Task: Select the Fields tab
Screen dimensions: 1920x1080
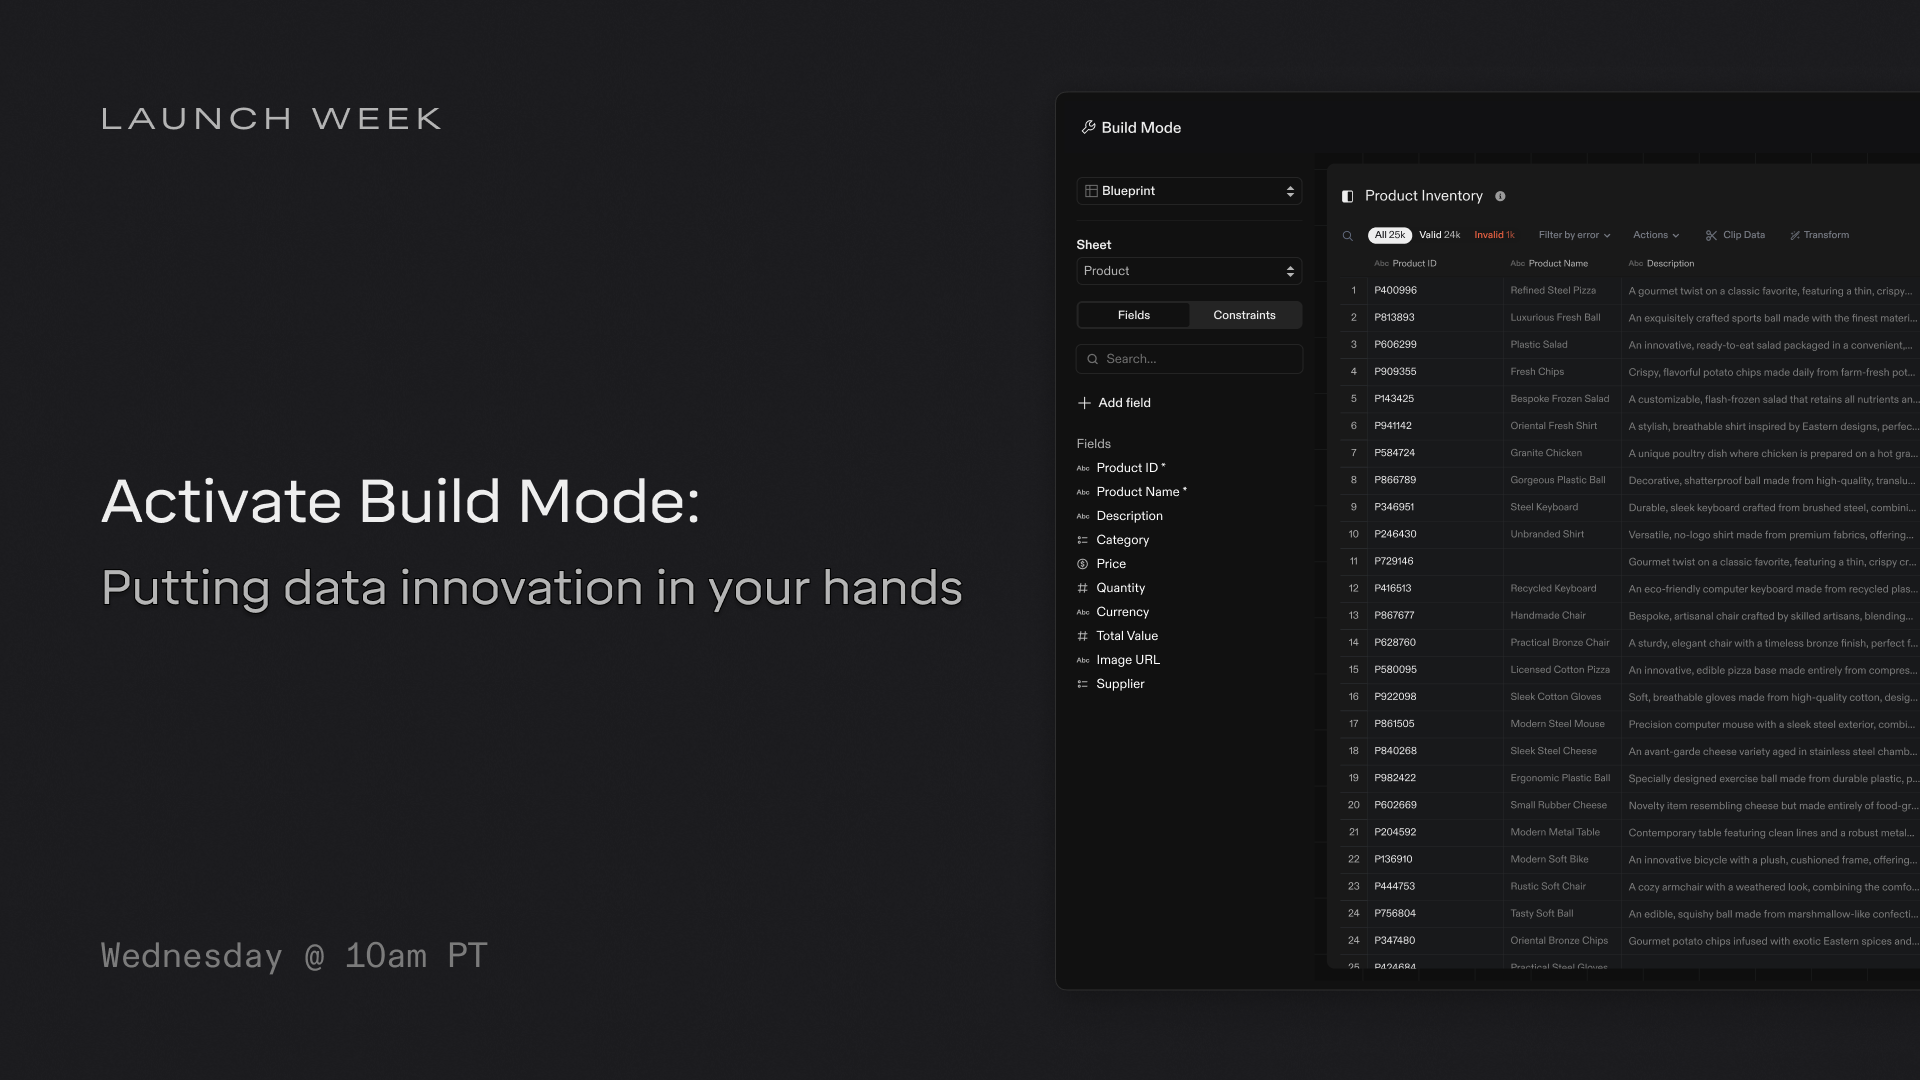Action: (x=1134, y=315)
